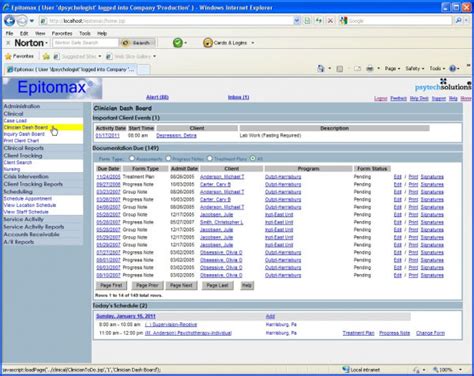Expand the Crisis Intervention sidebar section
The height and width of the screenshot is (376, 474).
26,177
